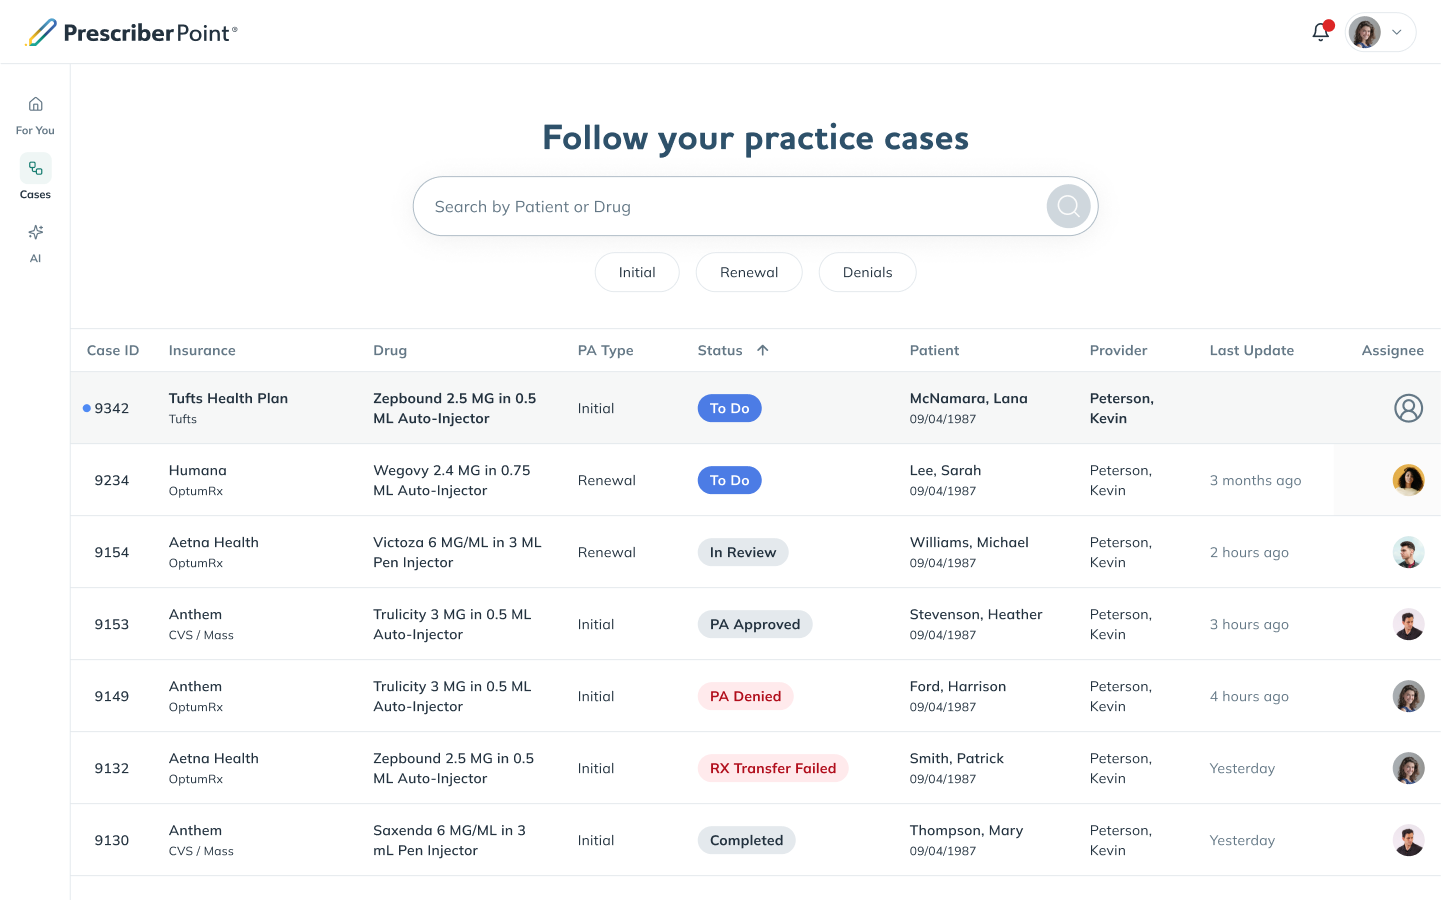Open the account dropdown chevron
This screenshot has height=900, width=1441.
[1397, 31]
